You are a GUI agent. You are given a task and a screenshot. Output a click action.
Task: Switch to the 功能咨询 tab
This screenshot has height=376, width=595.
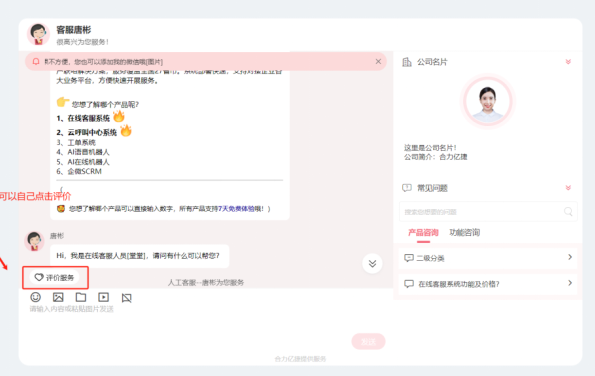[464, 233]
